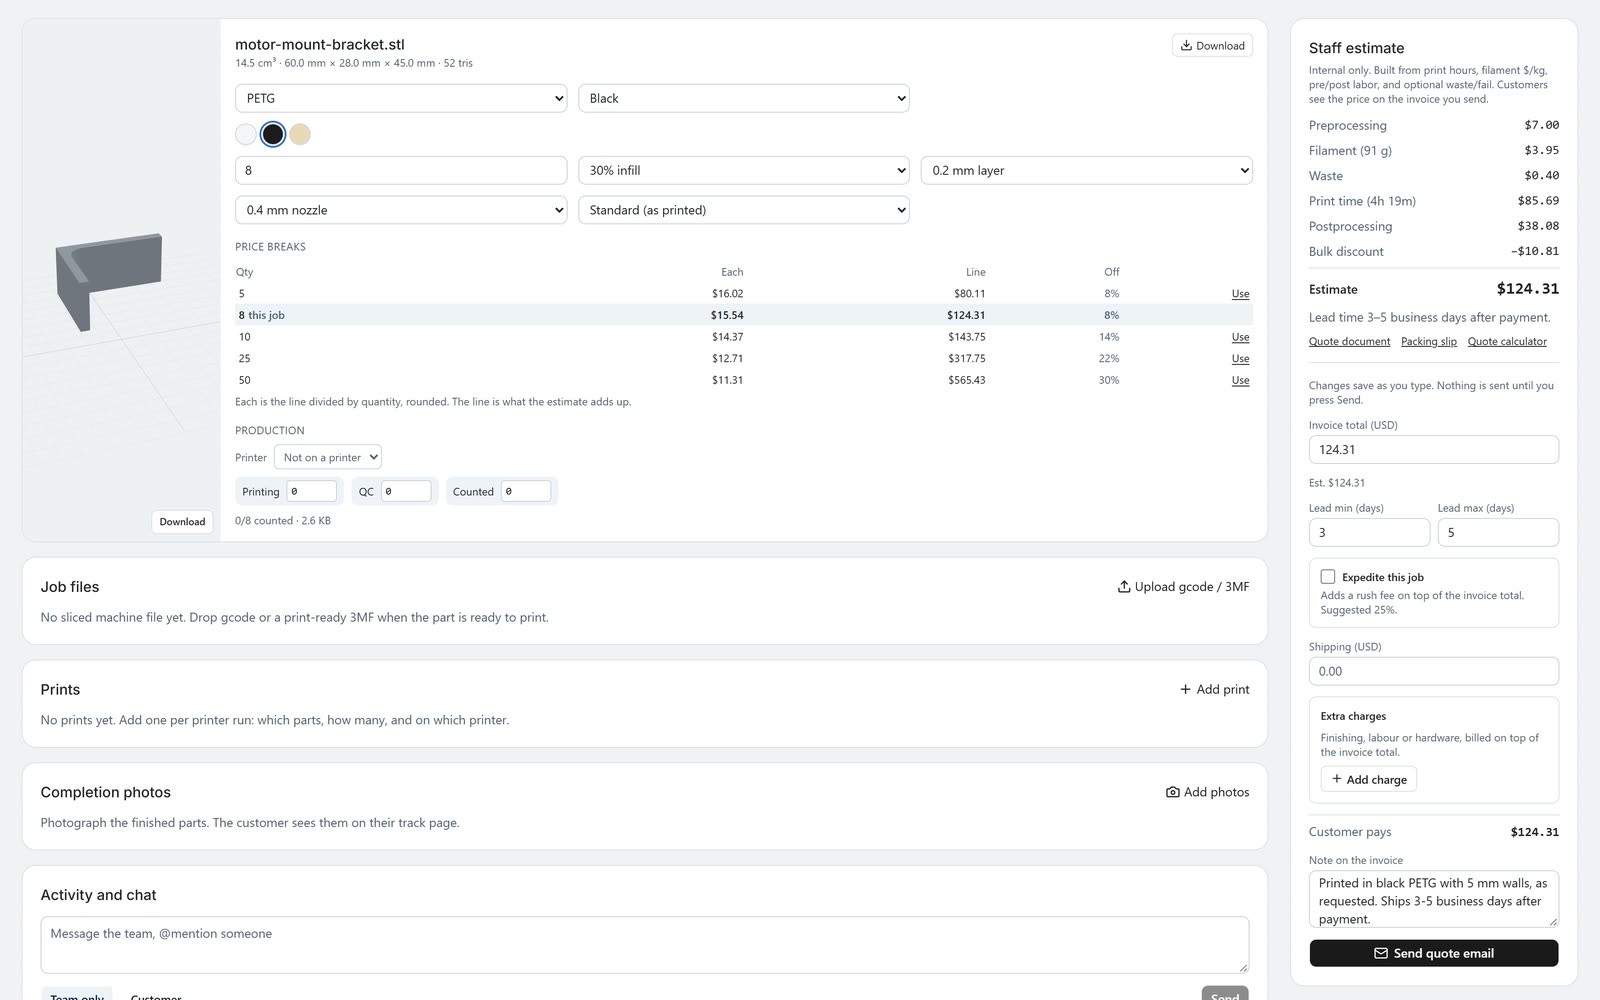Open the 0.2 mm layer dropdown

click(1087, 170)
